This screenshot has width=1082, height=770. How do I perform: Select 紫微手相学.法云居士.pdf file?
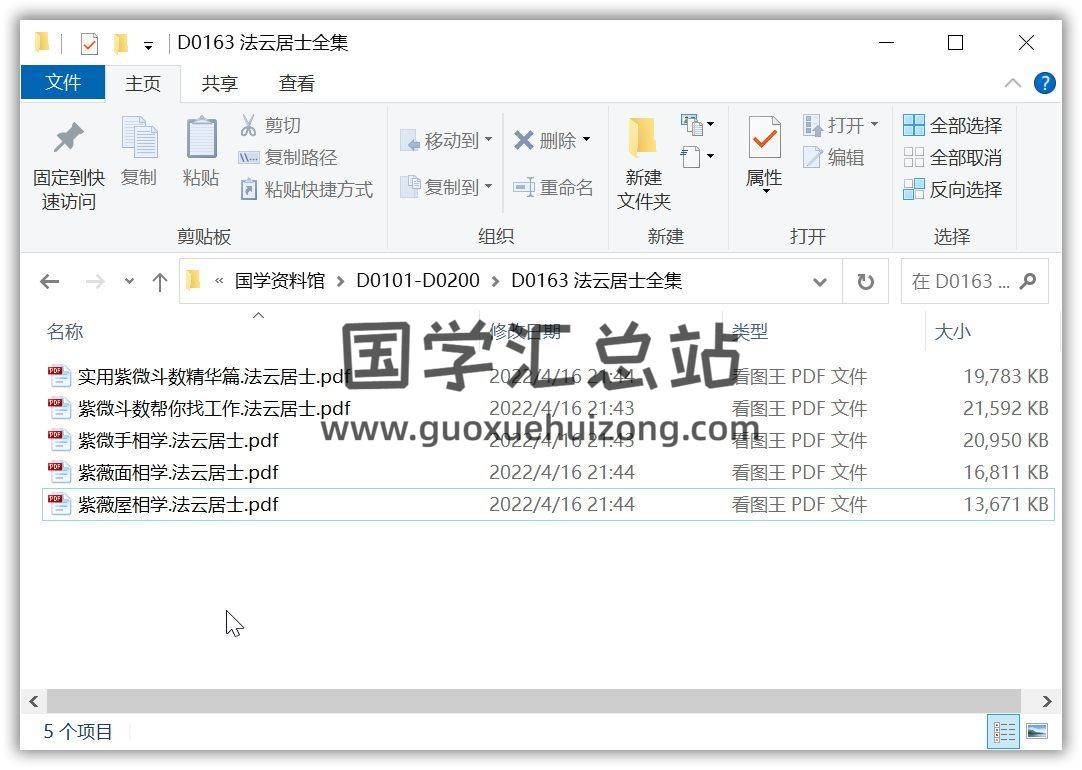[x=178, y=440]
